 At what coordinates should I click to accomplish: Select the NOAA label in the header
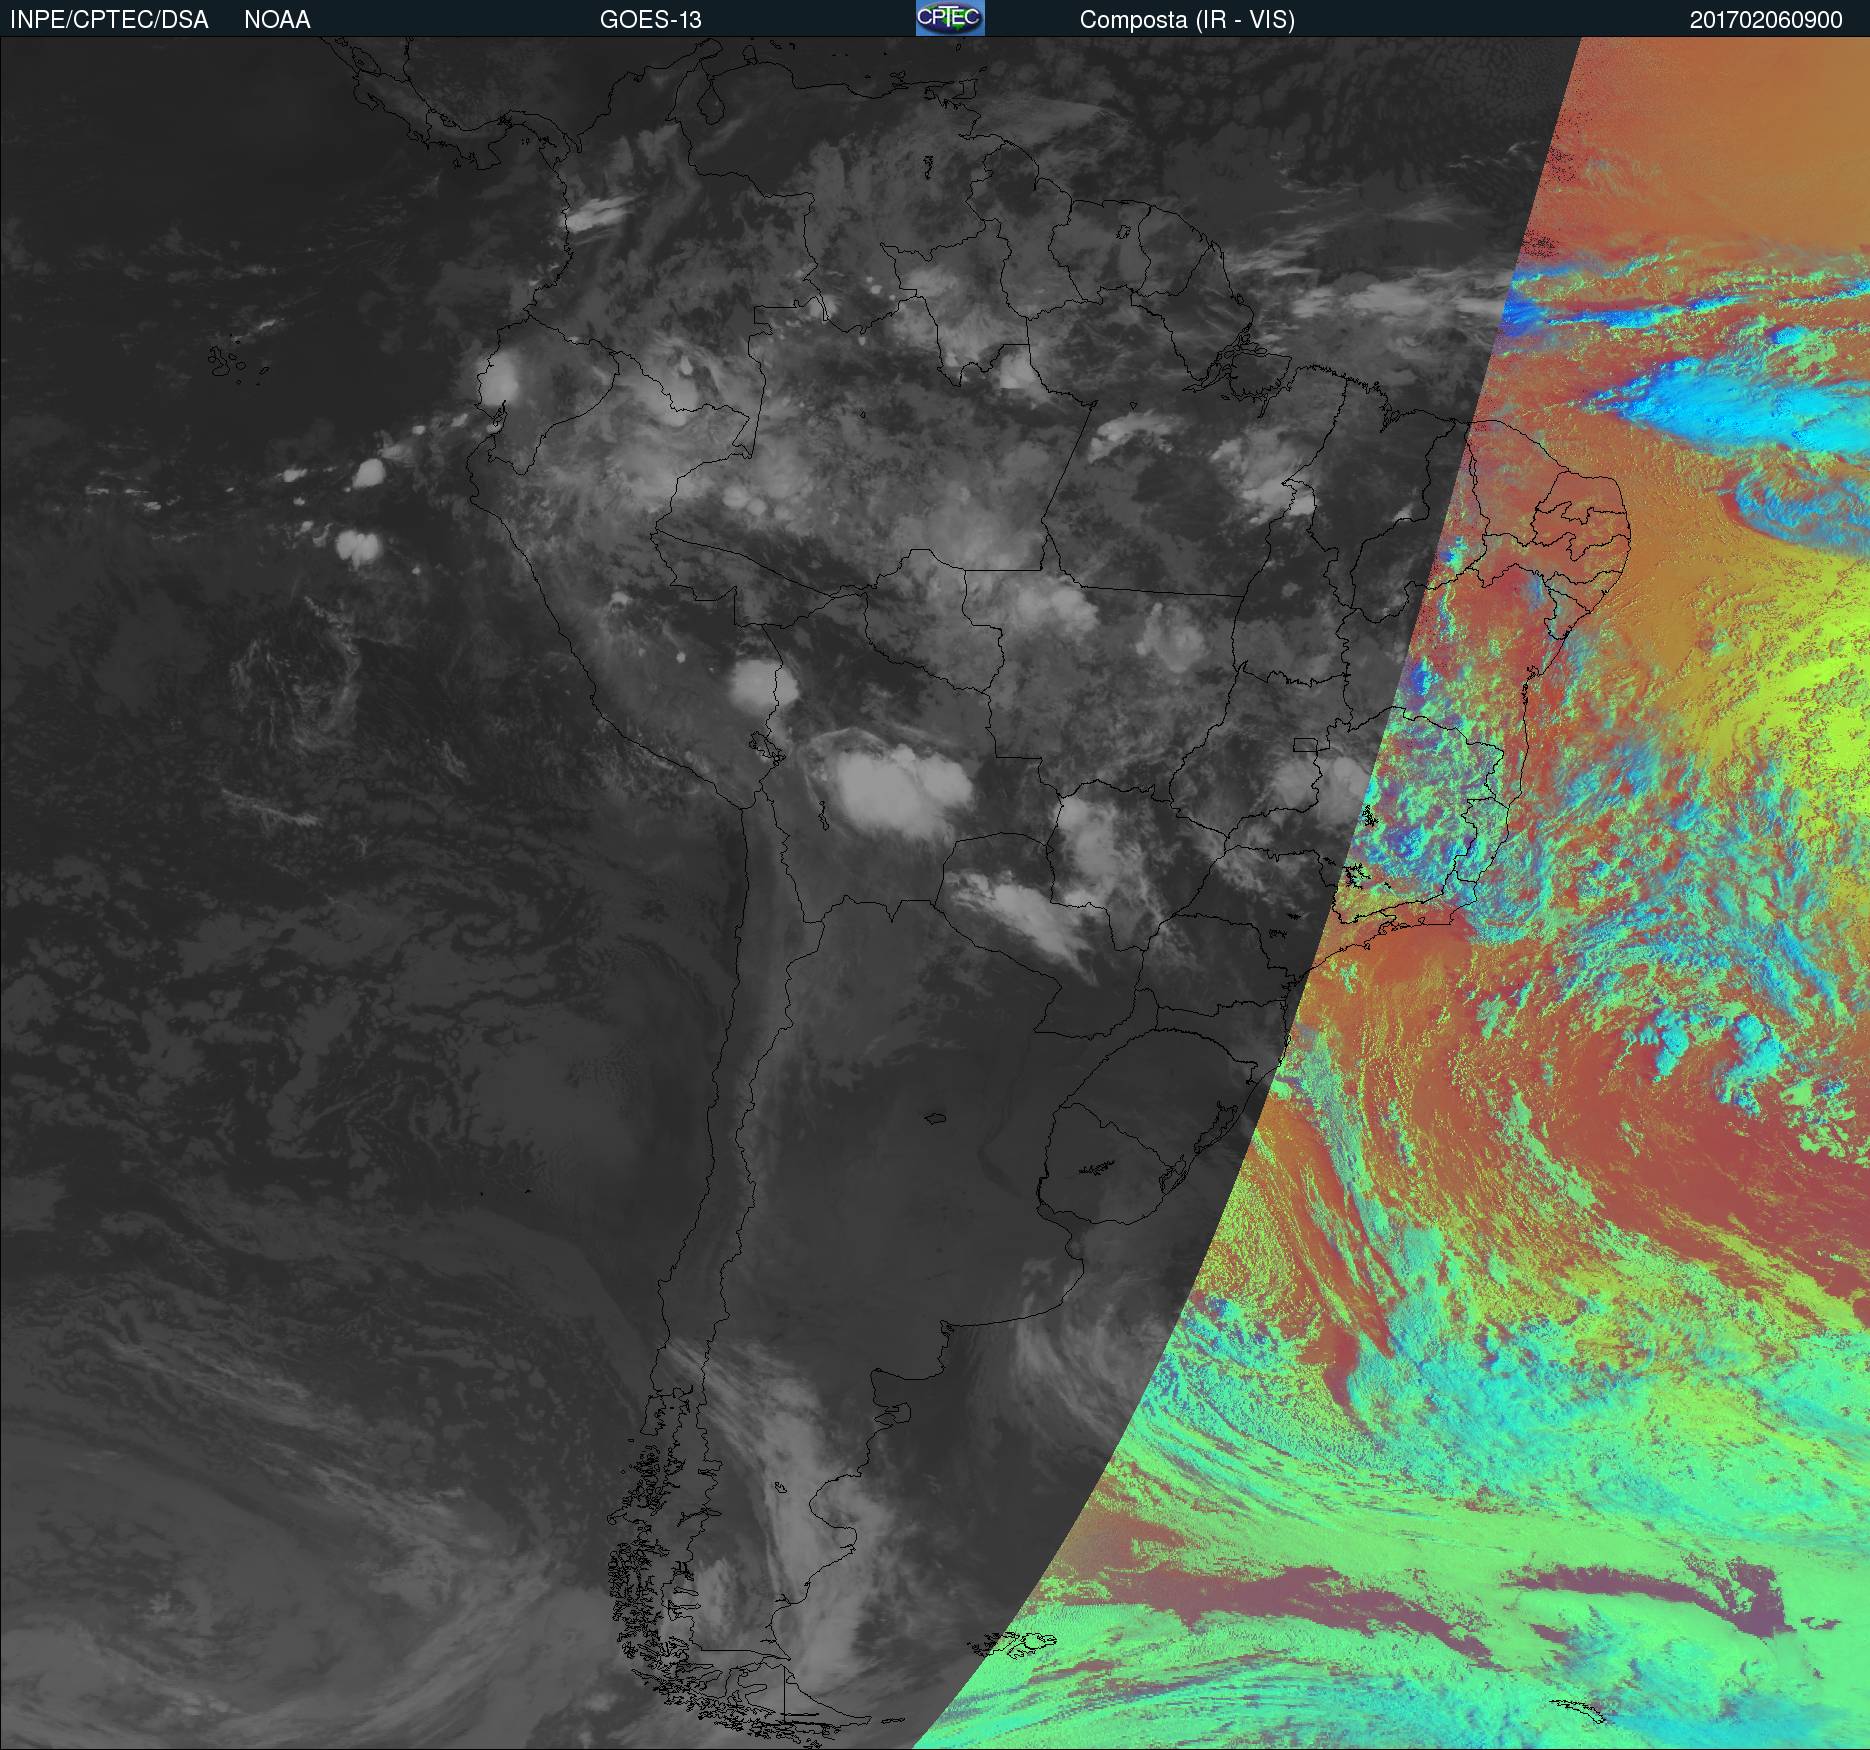(x=277, y=20)
